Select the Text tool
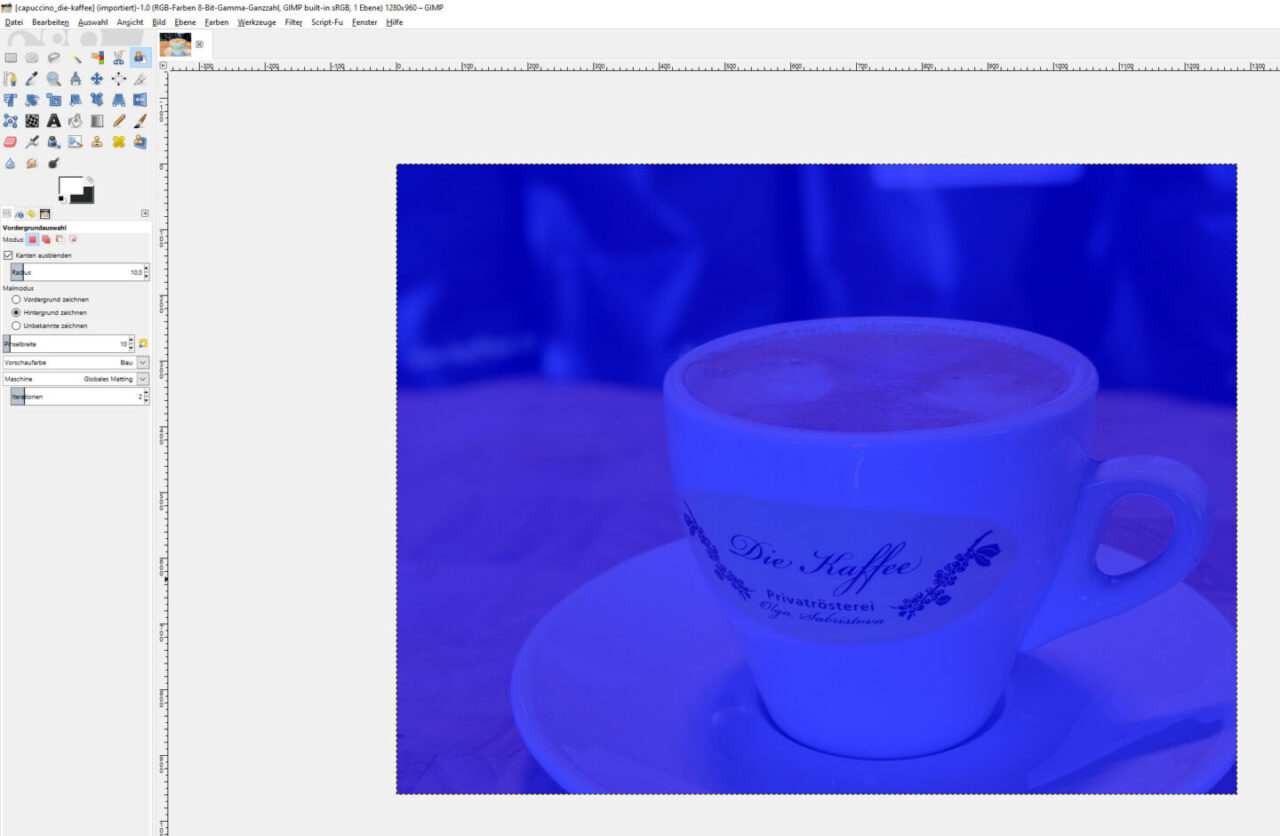 pos(54,121)
